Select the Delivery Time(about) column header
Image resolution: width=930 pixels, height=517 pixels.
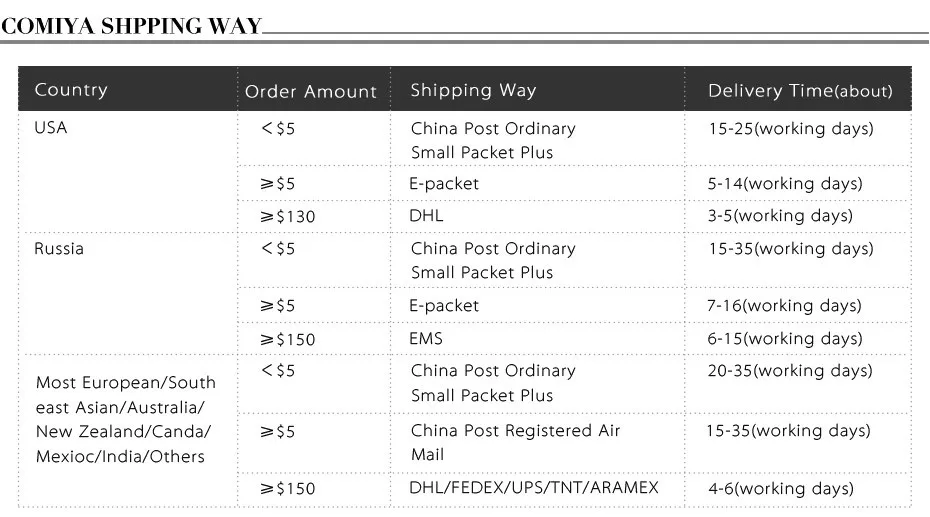pos(800,91)
